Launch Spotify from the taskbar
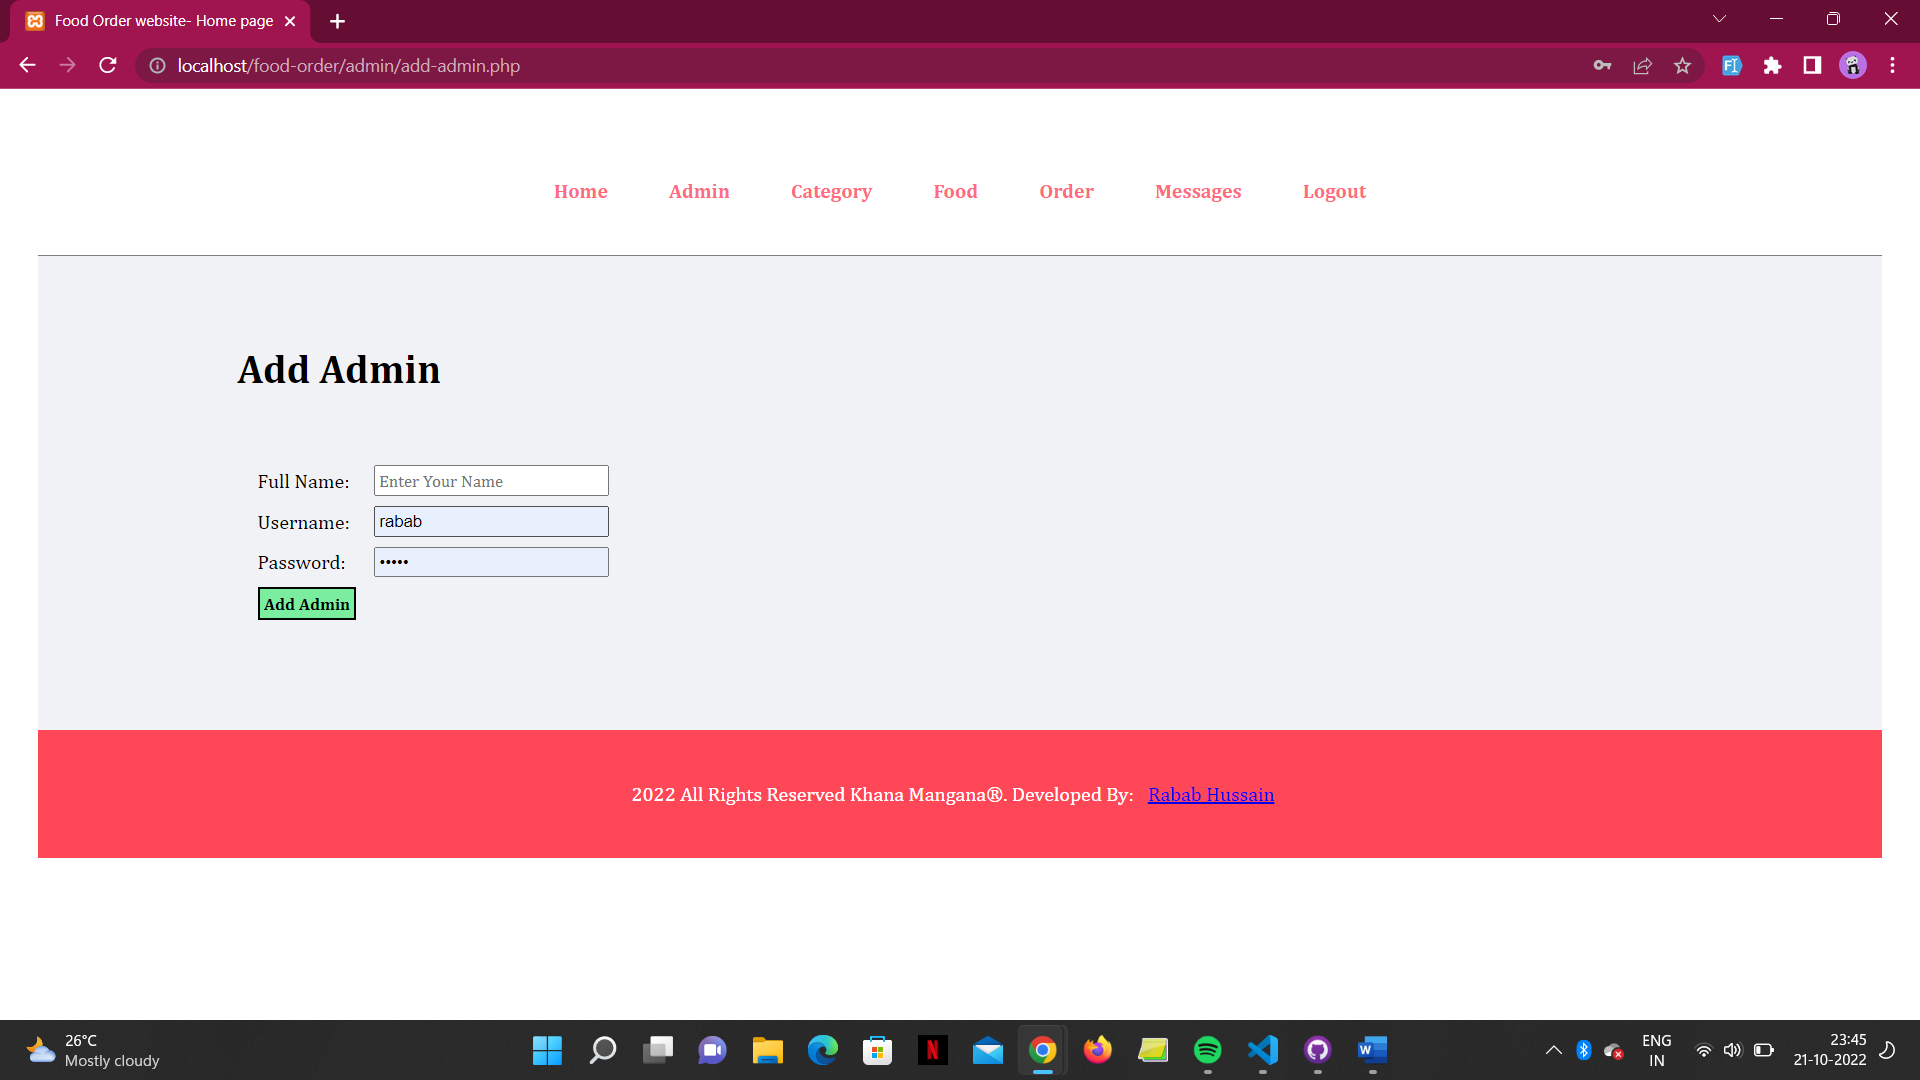This screenshot has width=1920, height=1080. (1208, 1051)
